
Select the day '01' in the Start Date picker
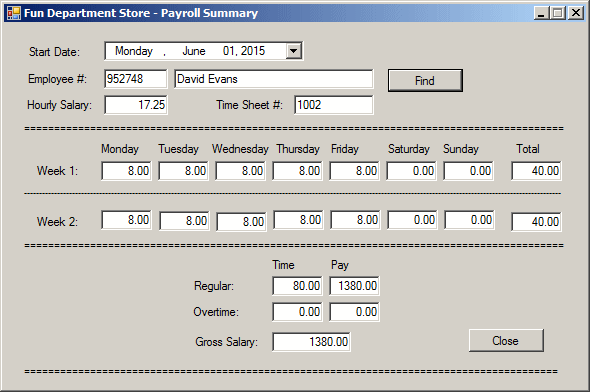pos(229,51)
